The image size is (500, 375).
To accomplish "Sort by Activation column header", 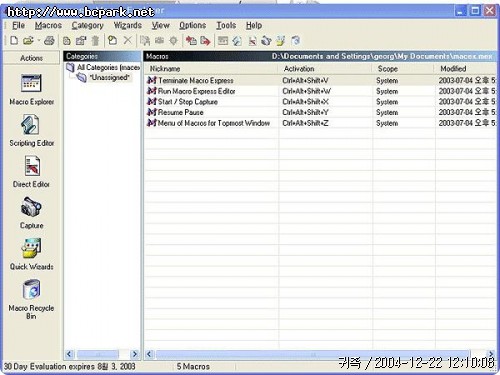I will coord(325,69).
